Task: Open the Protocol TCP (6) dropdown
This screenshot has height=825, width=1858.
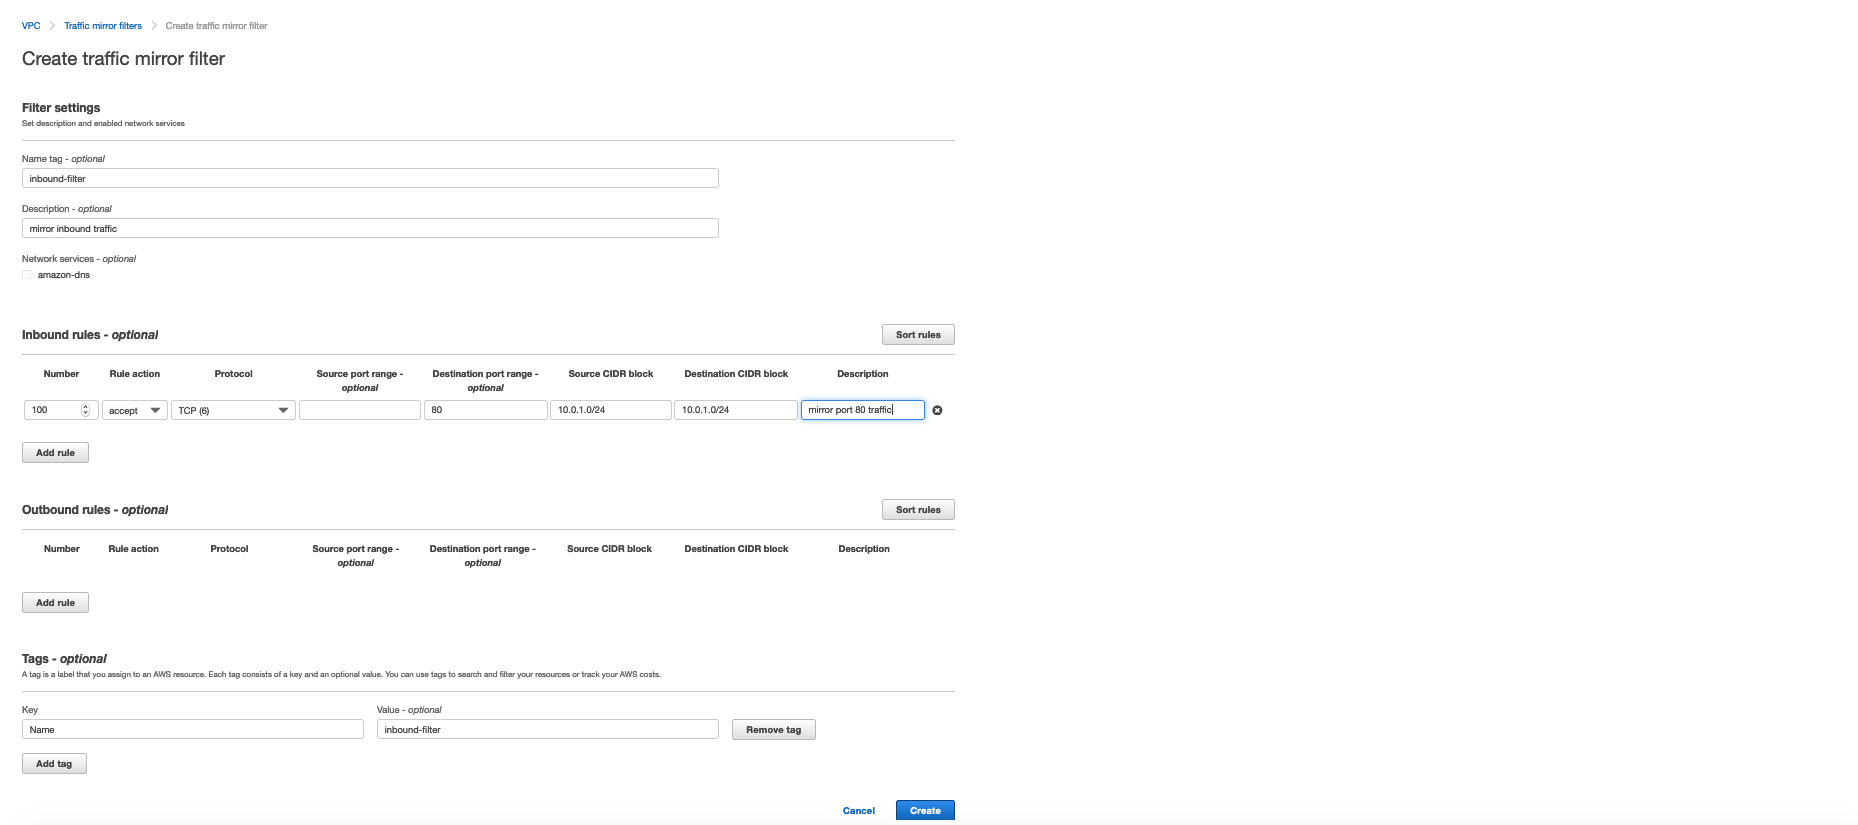Action: pyautogui.click(x=233, y=410)
